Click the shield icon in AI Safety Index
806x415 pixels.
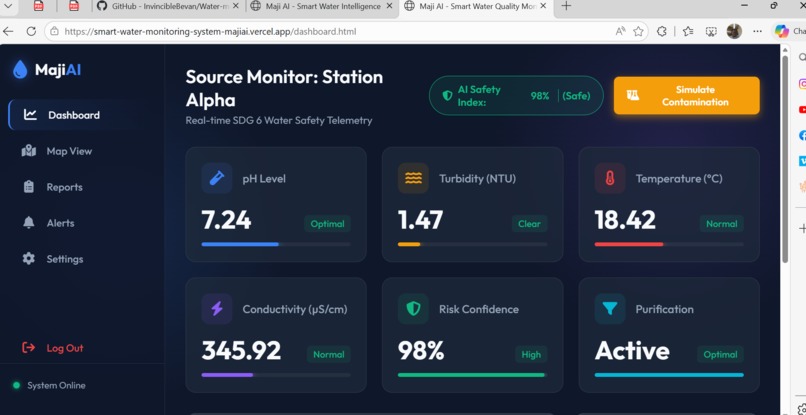pyautogui.click(x=447, y=96)
